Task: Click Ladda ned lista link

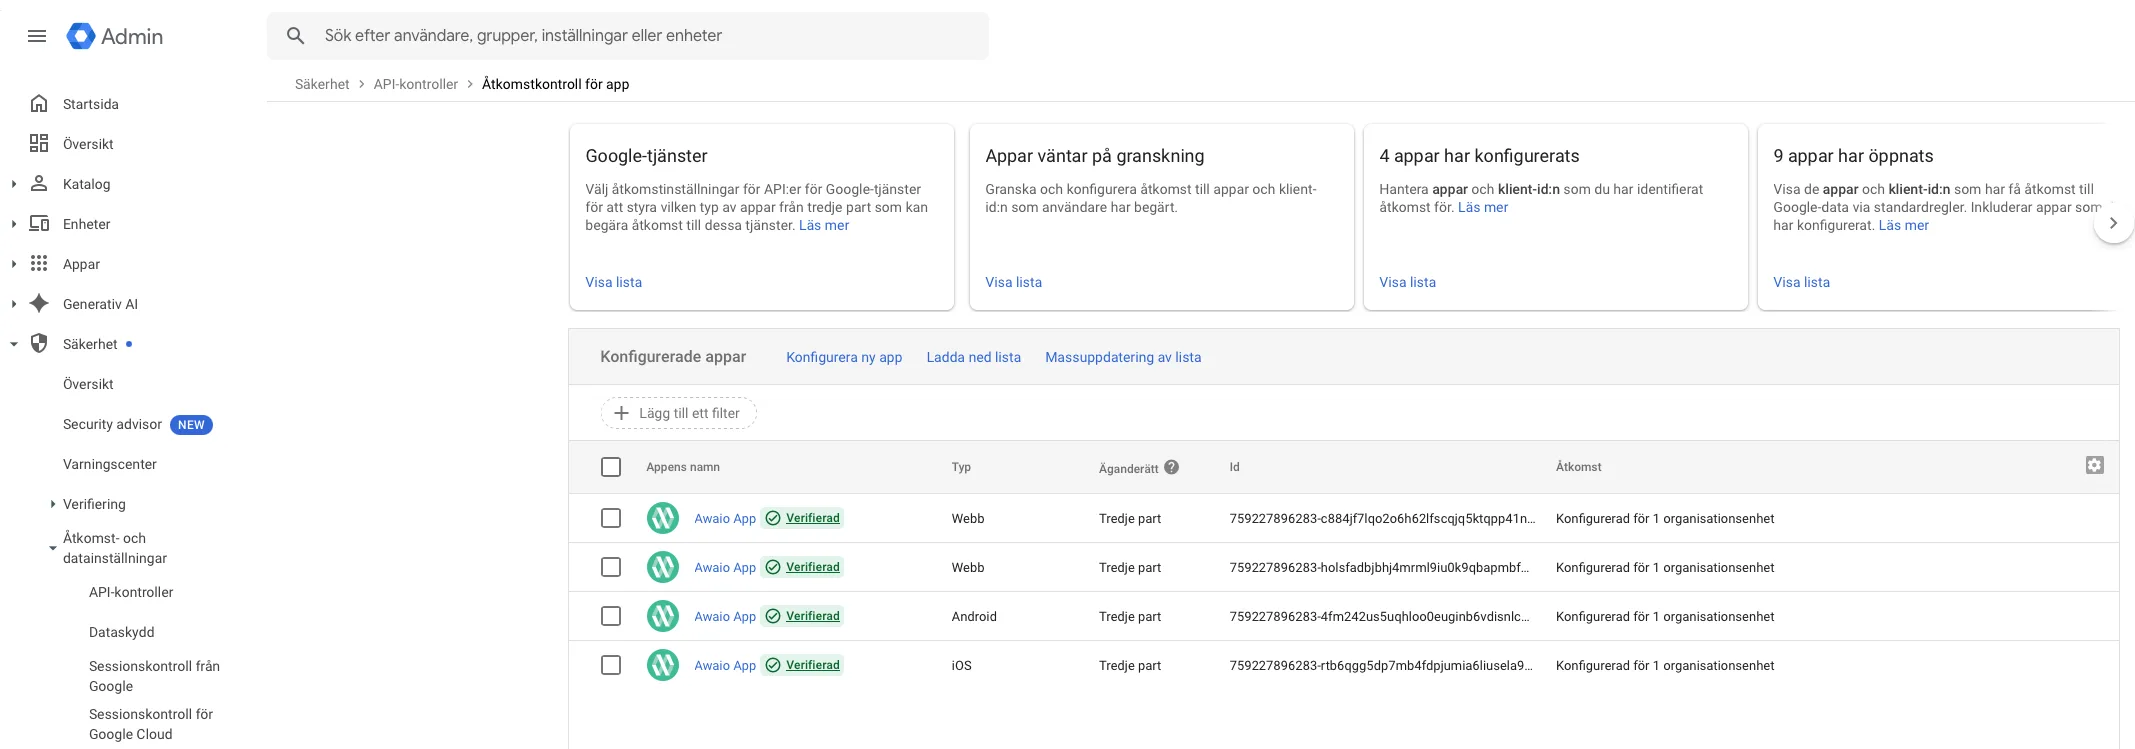Action: (974, 357)
